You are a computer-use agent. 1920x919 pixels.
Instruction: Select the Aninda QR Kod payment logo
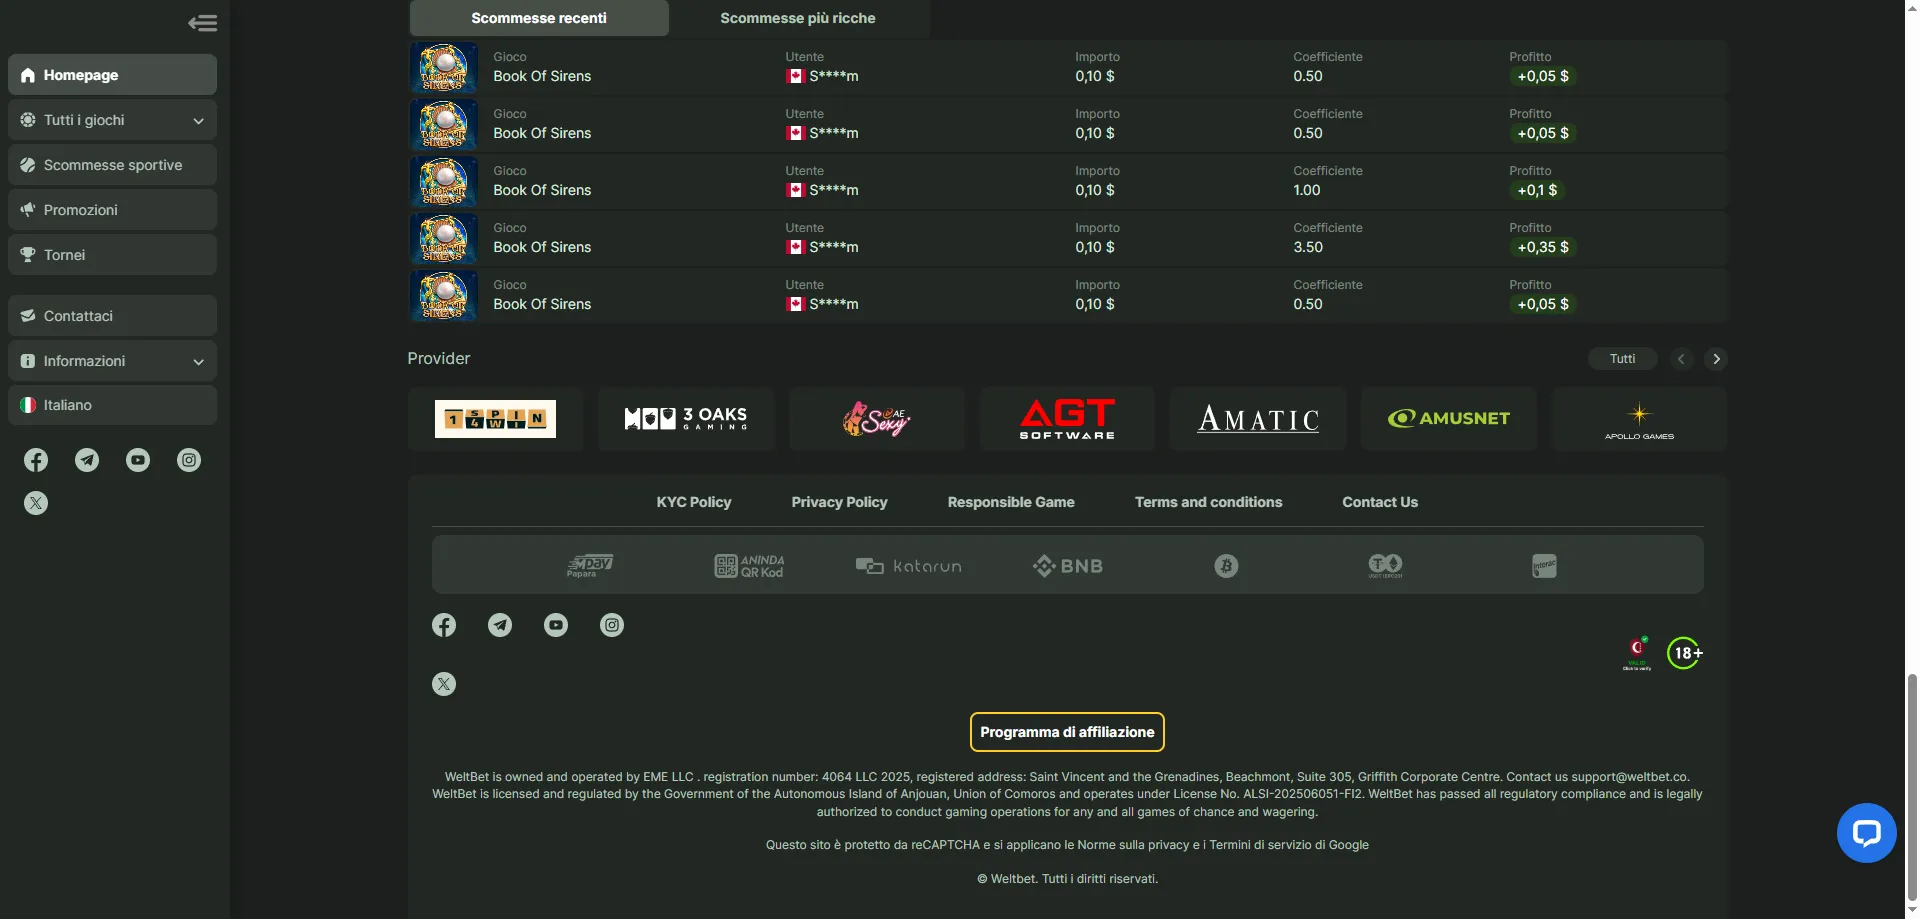[x=749, y=566]
